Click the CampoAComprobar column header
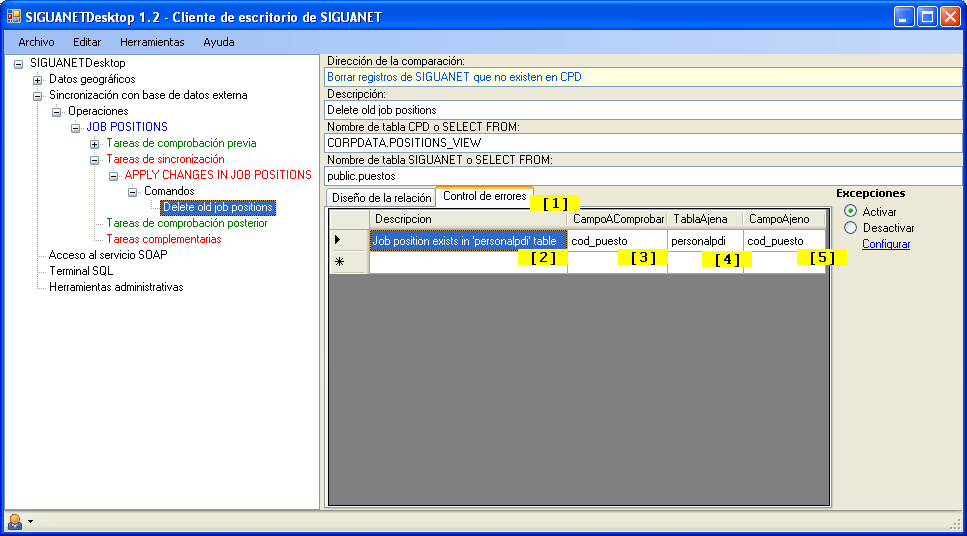This screenshot has width=967, height=536. coord(617,219)
